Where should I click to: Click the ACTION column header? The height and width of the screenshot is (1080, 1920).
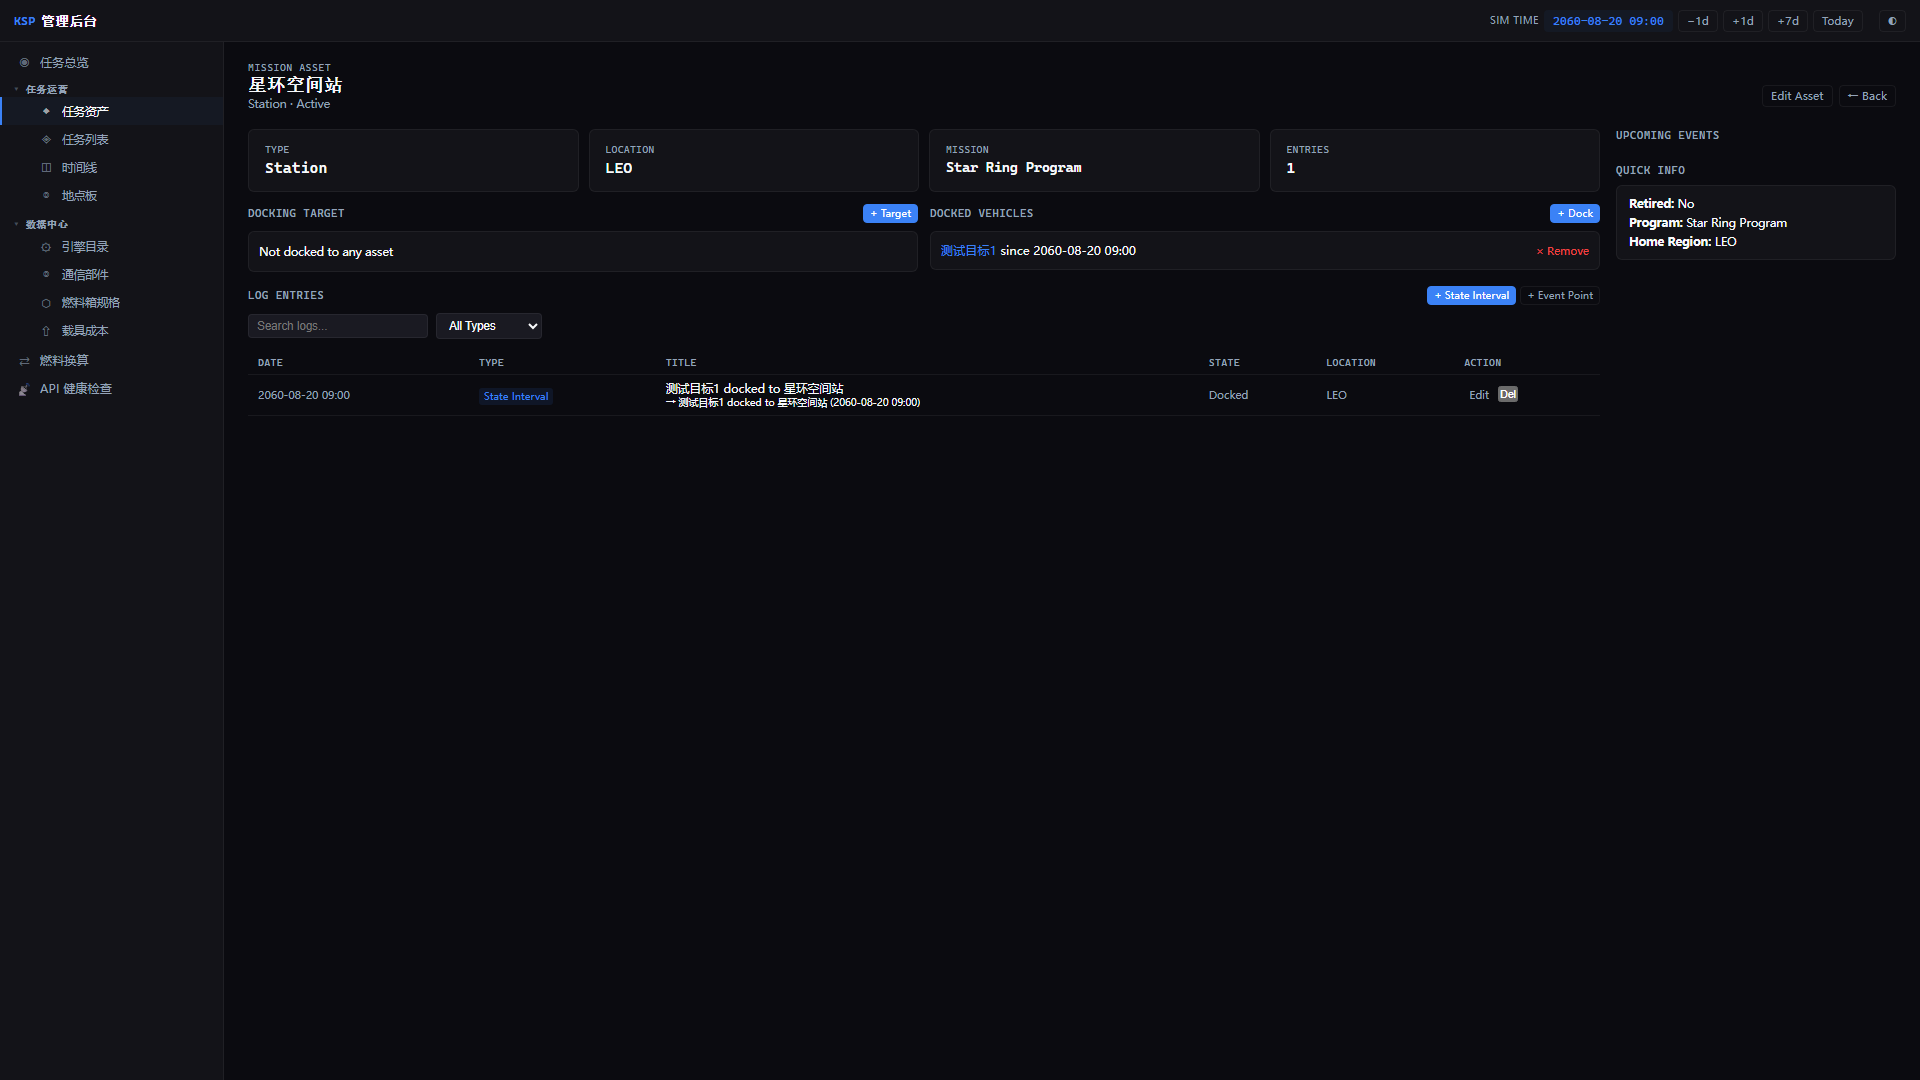(x=1483, y=363)
